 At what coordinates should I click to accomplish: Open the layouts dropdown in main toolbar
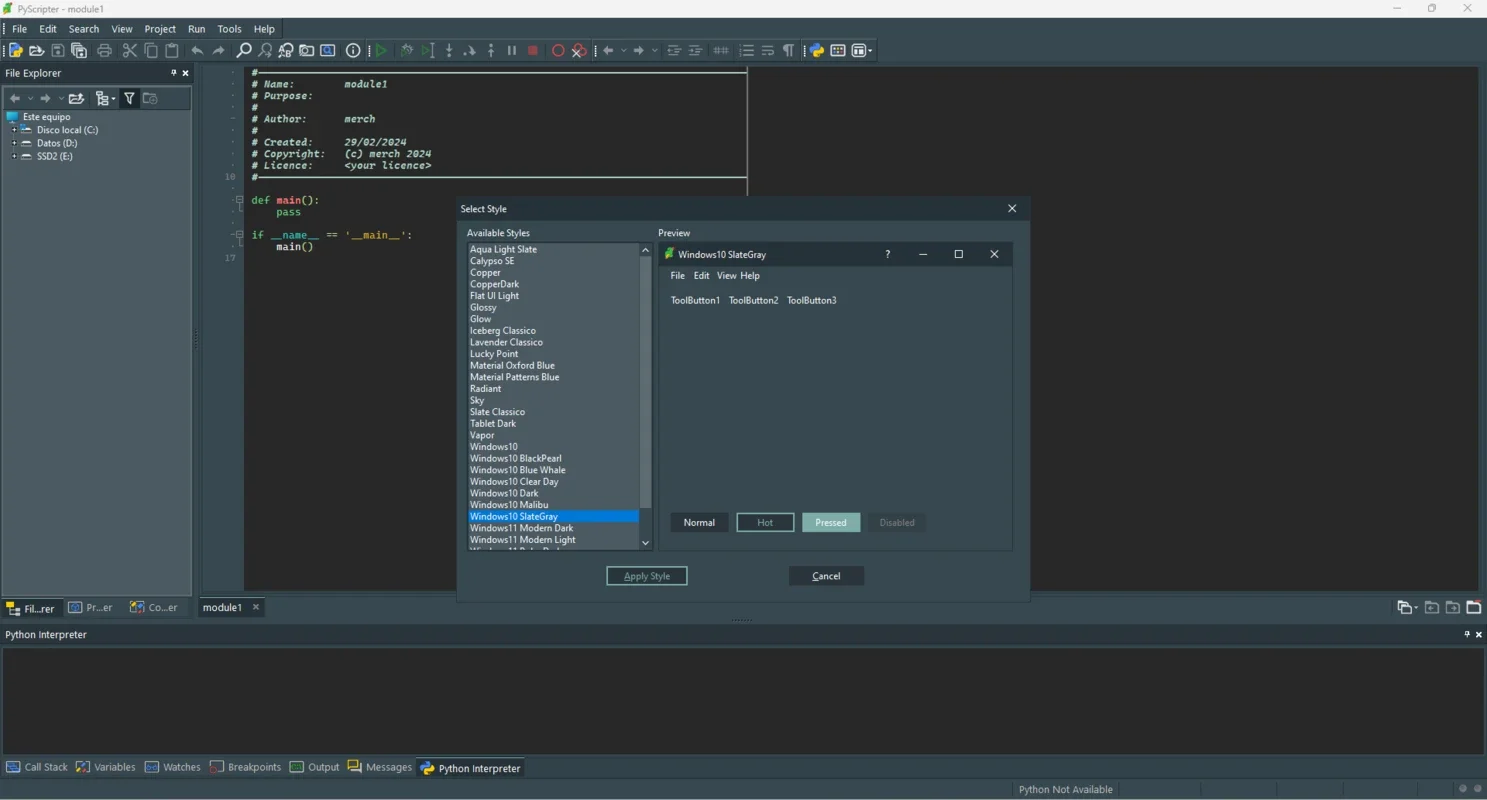[x=871, y=51]
